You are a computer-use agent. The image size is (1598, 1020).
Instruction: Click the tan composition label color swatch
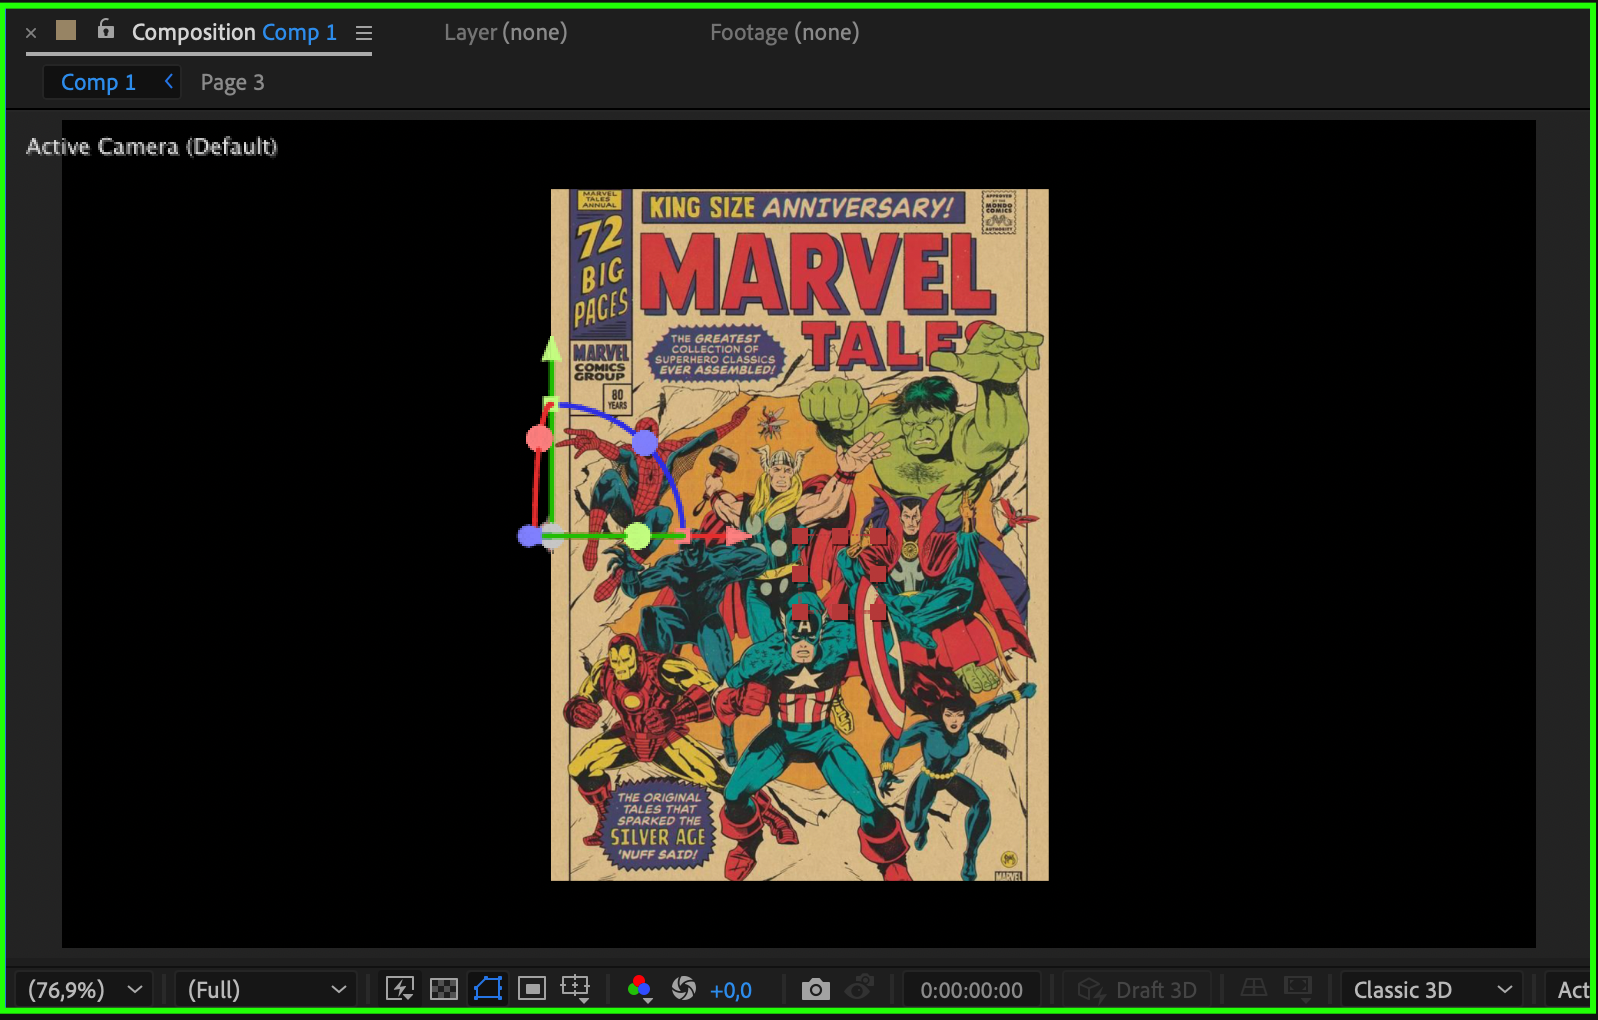tap(66, 31)
